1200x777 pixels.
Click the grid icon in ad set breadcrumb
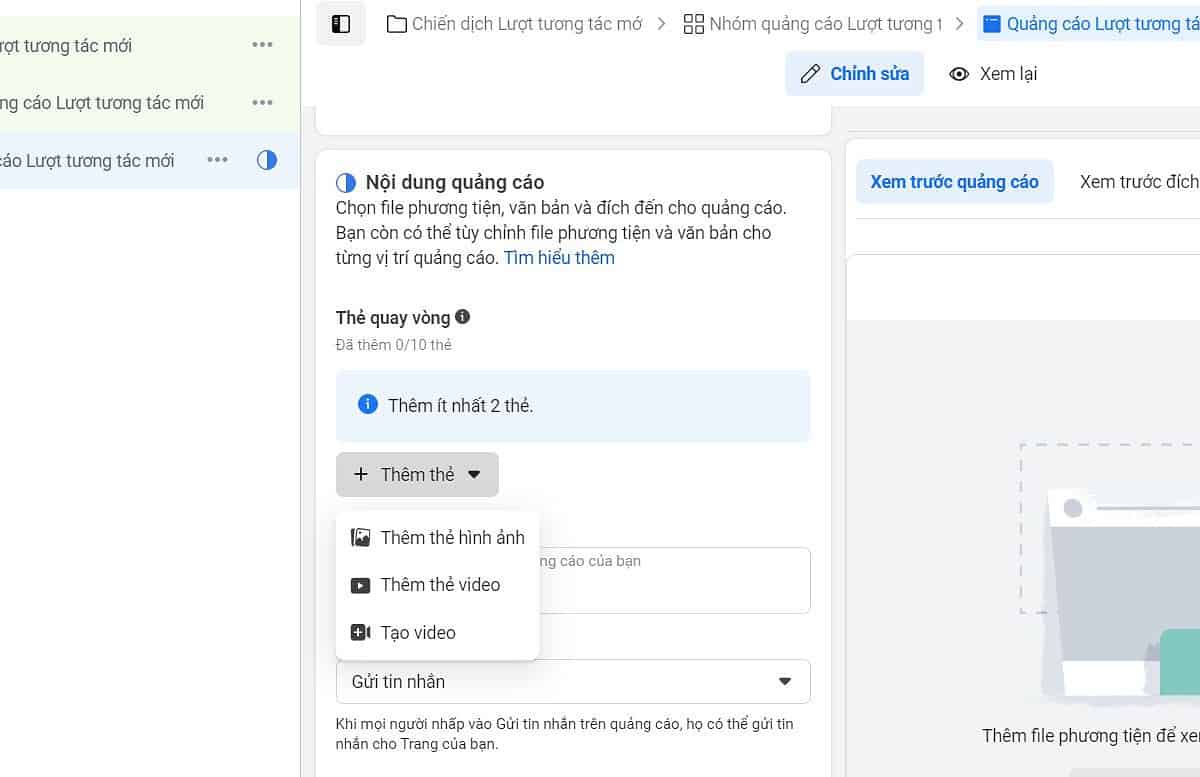pos(693,24)
